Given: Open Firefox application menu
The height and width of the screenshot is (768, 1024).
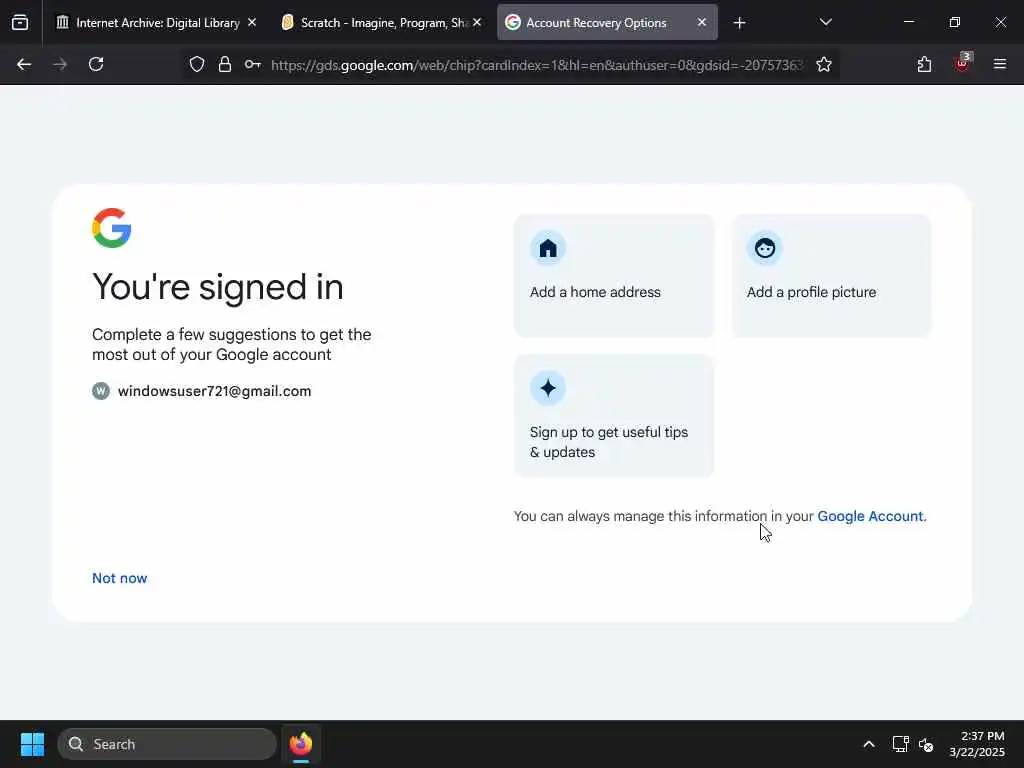Looking at the screenshot, I should [1000, 64].
